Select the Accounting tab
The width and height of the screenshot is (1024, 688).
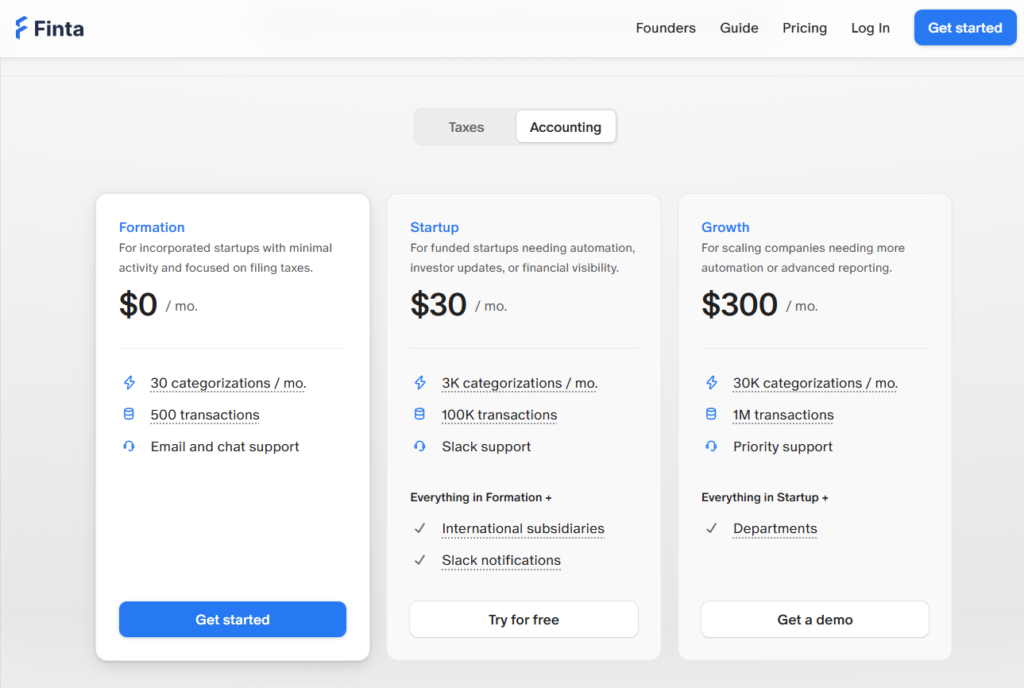click(x=565, y=126)
